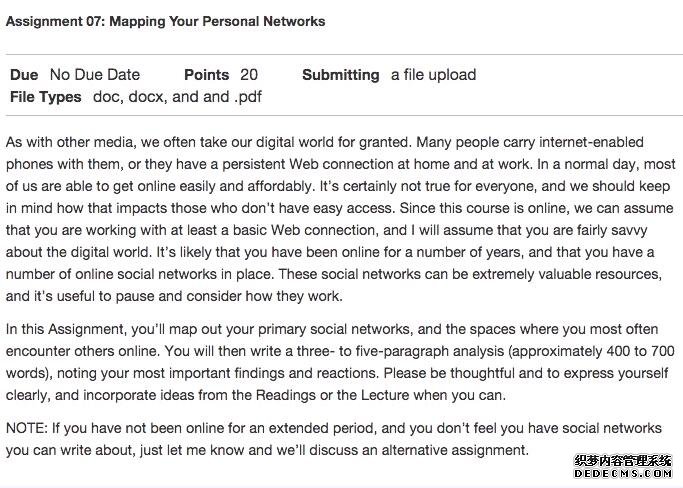Click the 'File Types' label
This screenshot has width=683, height=488.
click(46, 97)
